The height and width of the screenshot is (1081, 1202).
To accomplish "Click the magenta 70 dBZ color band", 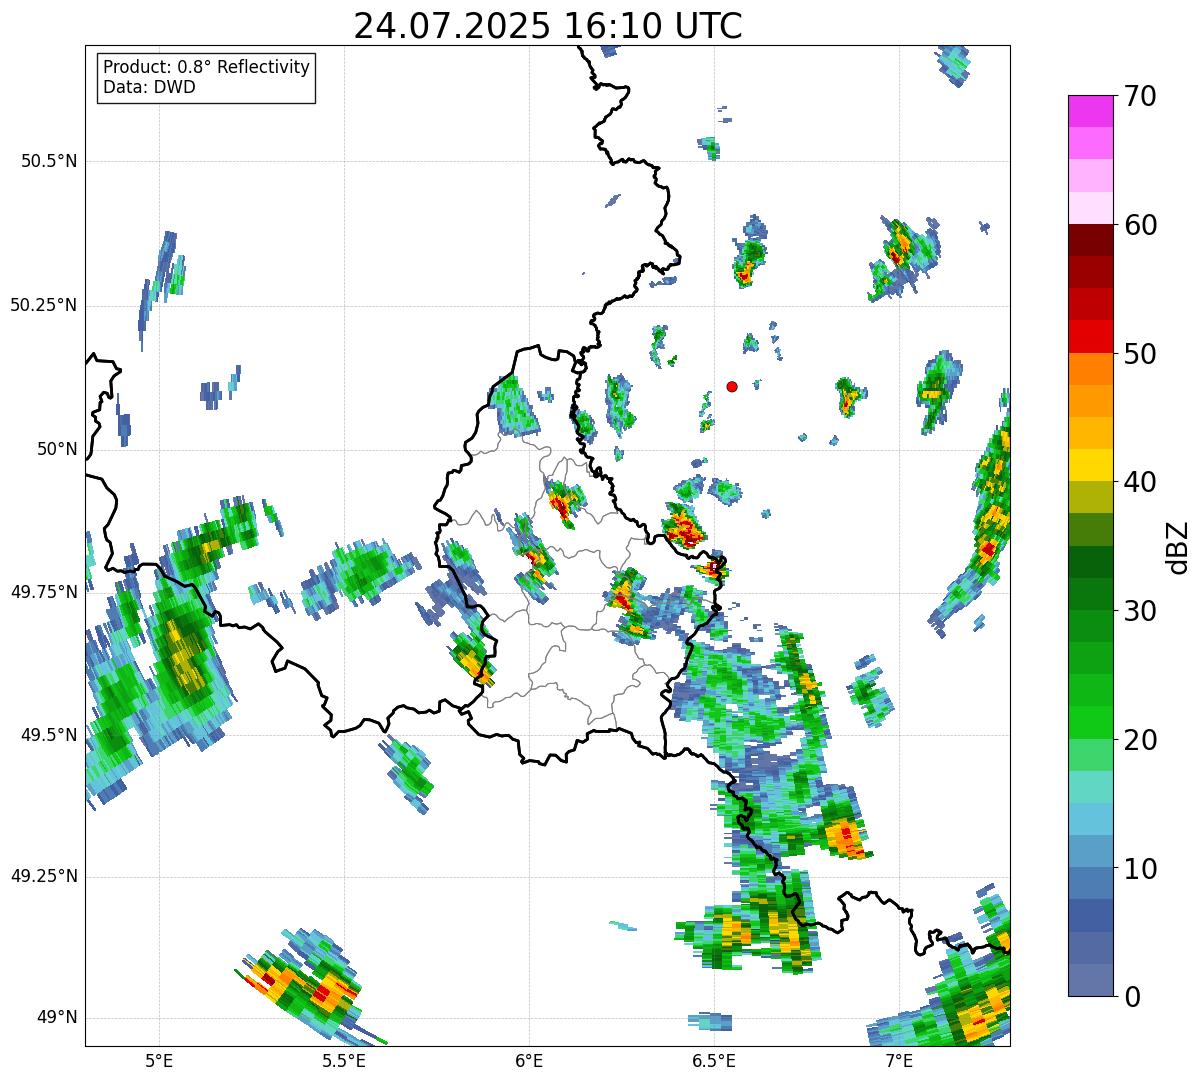I will (x=1090, y=111).
